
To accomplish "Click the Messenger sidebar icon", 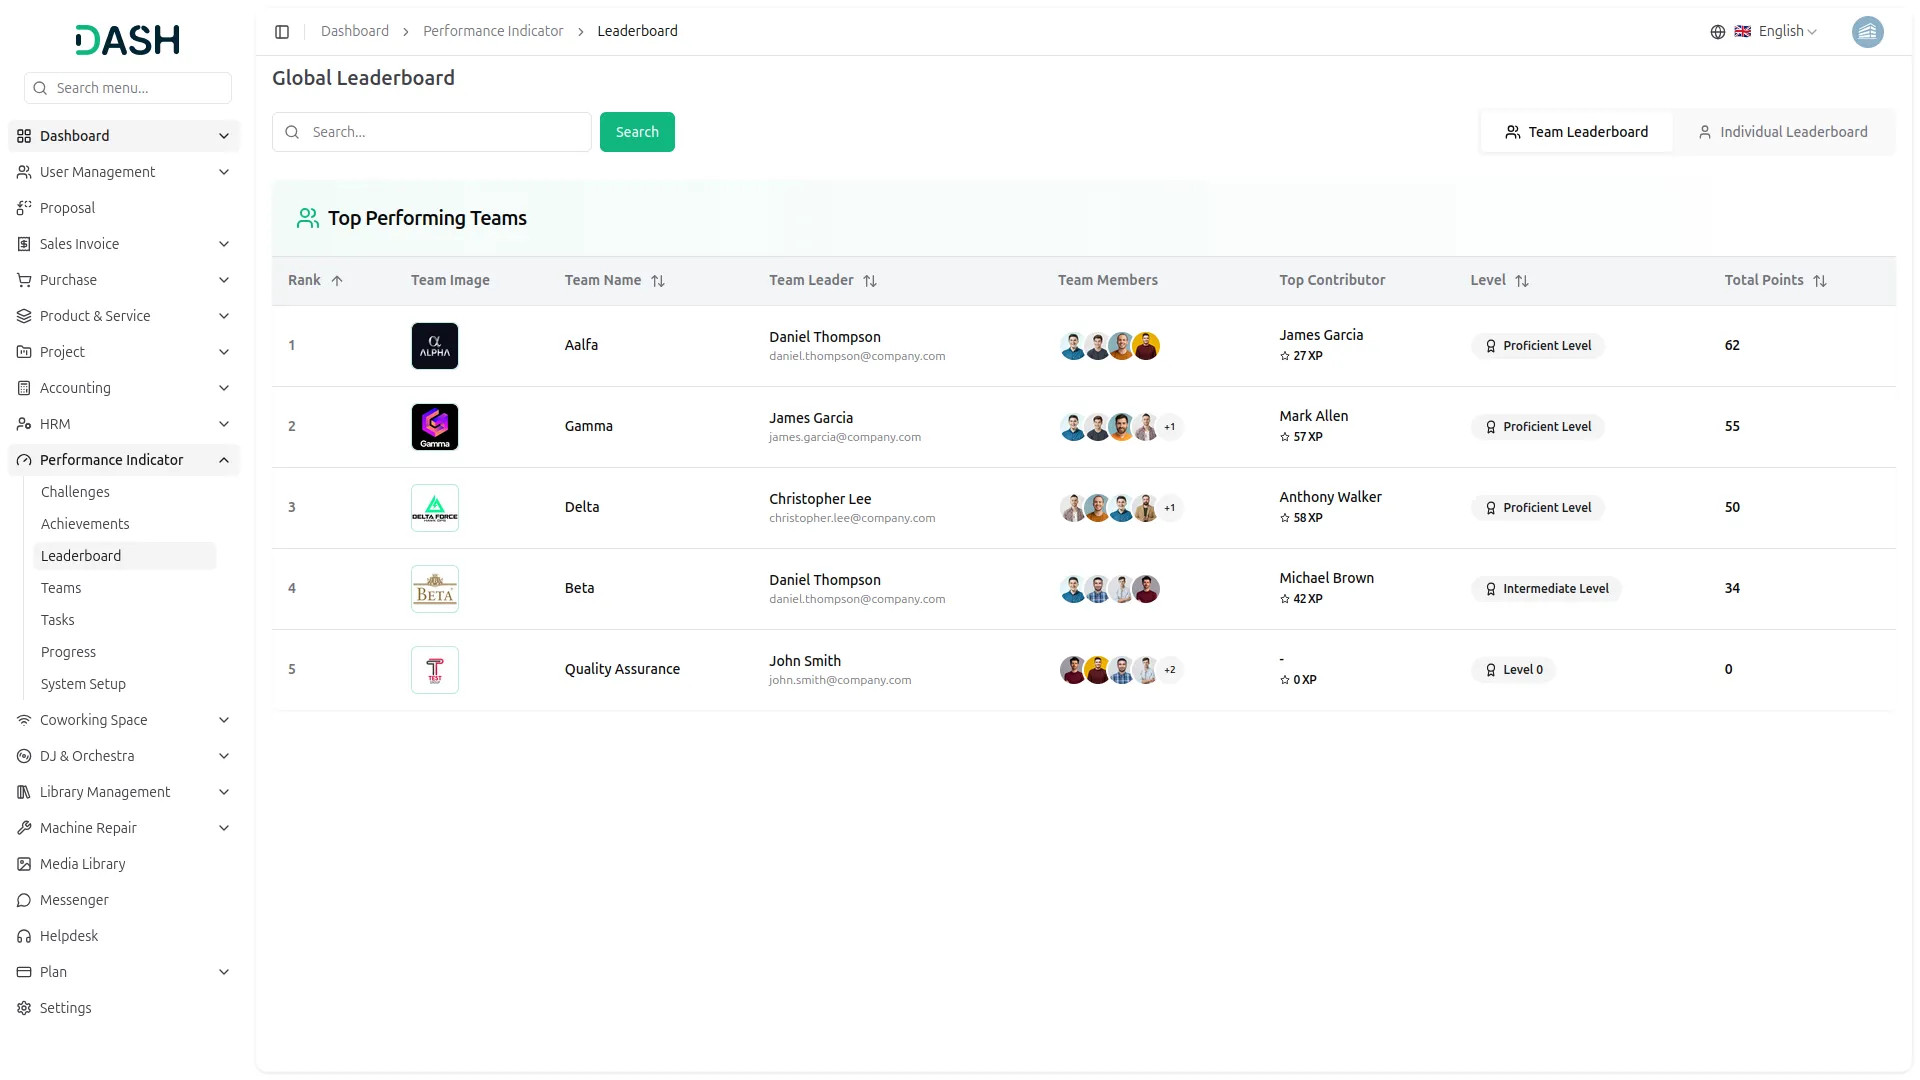I will click(24, 900).
